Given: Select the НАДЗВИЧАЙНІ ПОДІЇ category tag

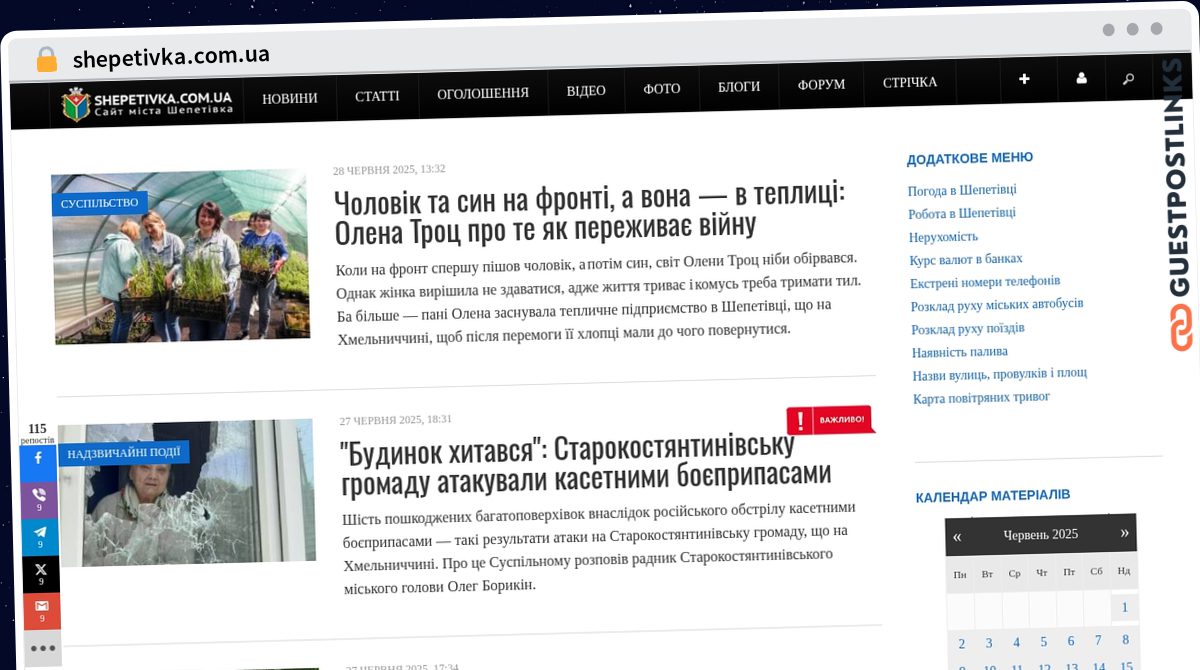Looking at the screenshot, I should tap(124, 453).
